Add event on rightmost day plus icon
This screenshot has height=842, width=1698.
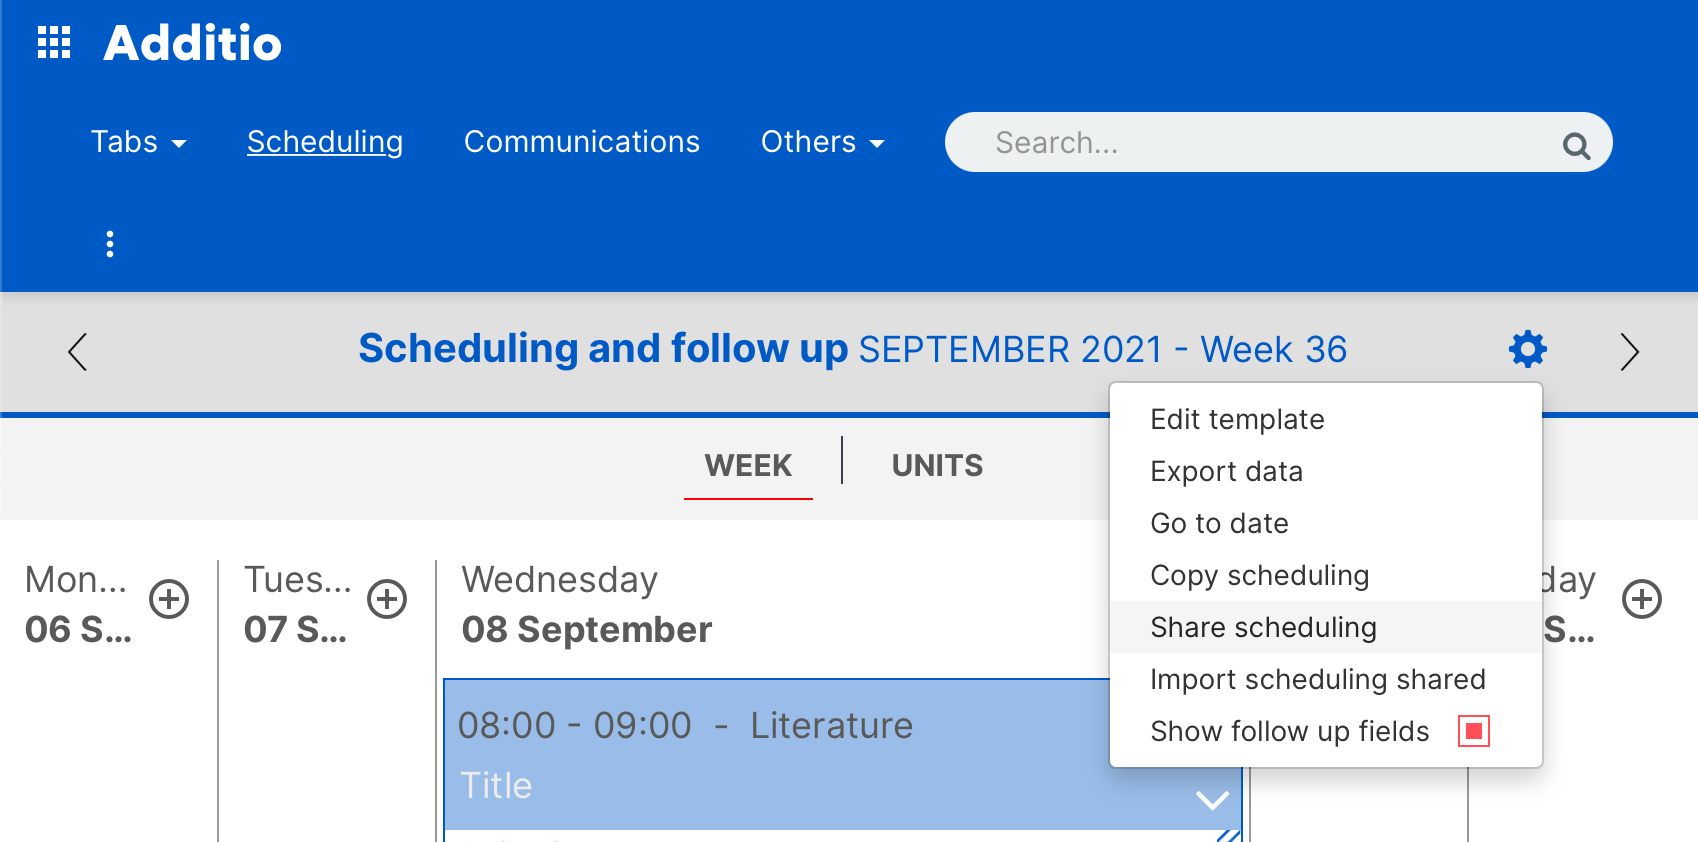point(1641,599)
